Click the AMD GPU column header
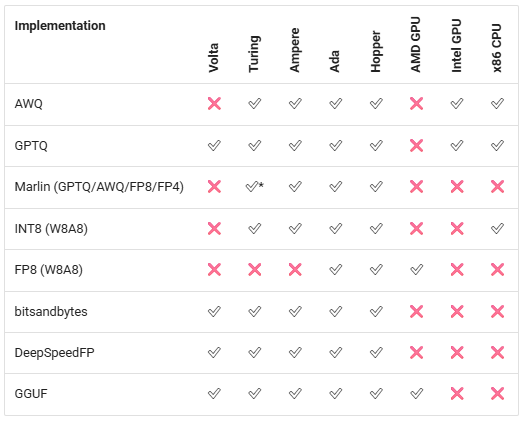525x421 pixels. pyautogui.click(x=416, y=44)
